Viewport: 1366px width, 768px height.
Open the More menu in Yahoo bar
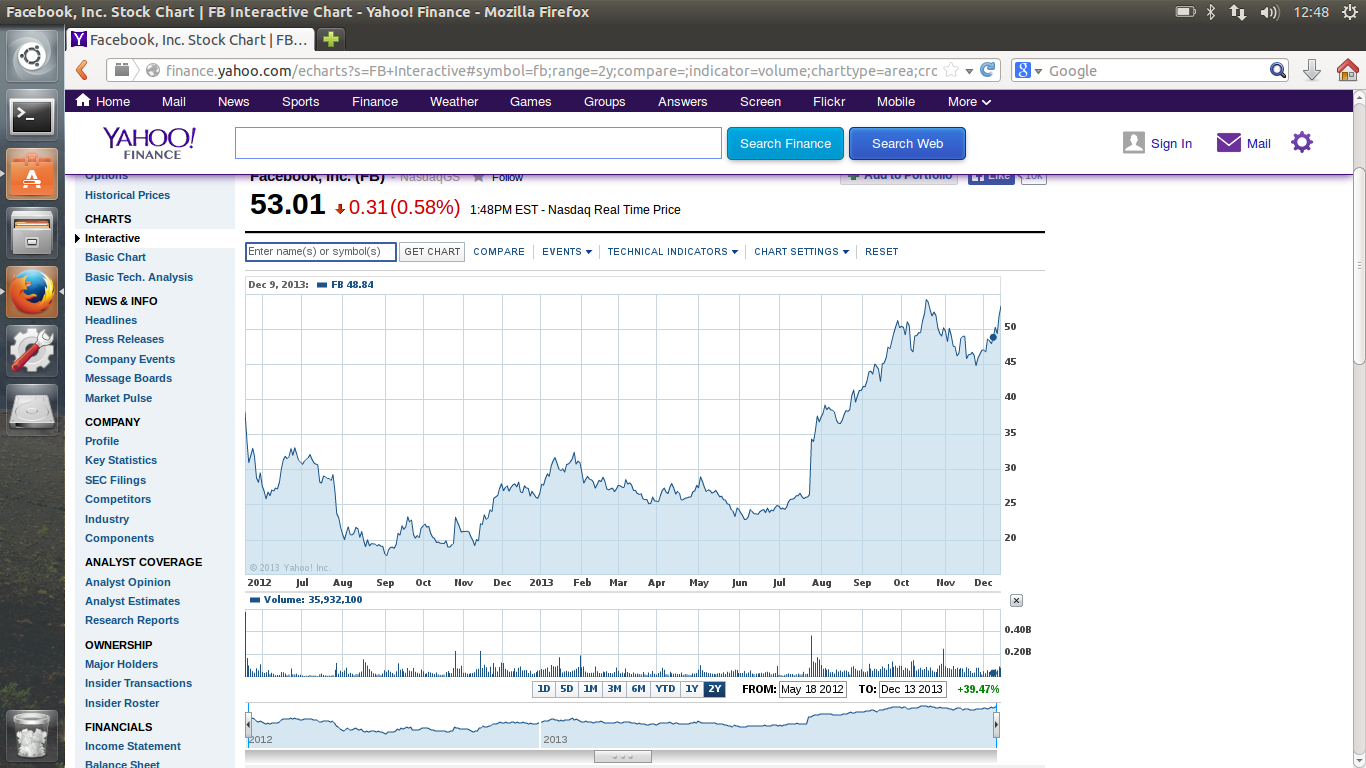tap(969, 101)
